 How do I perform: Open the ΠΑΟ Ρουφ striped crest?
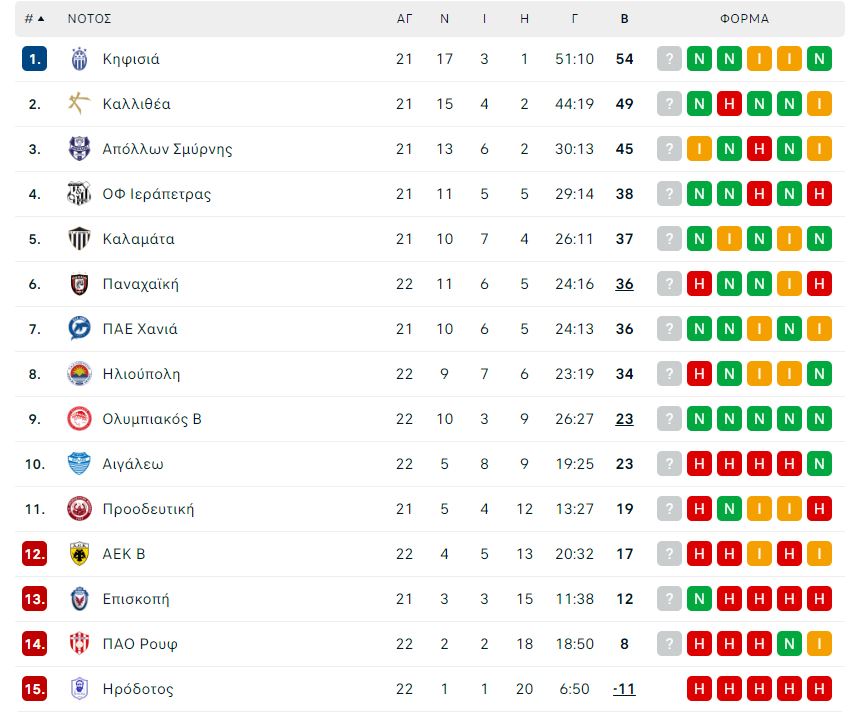click(79, 643)
